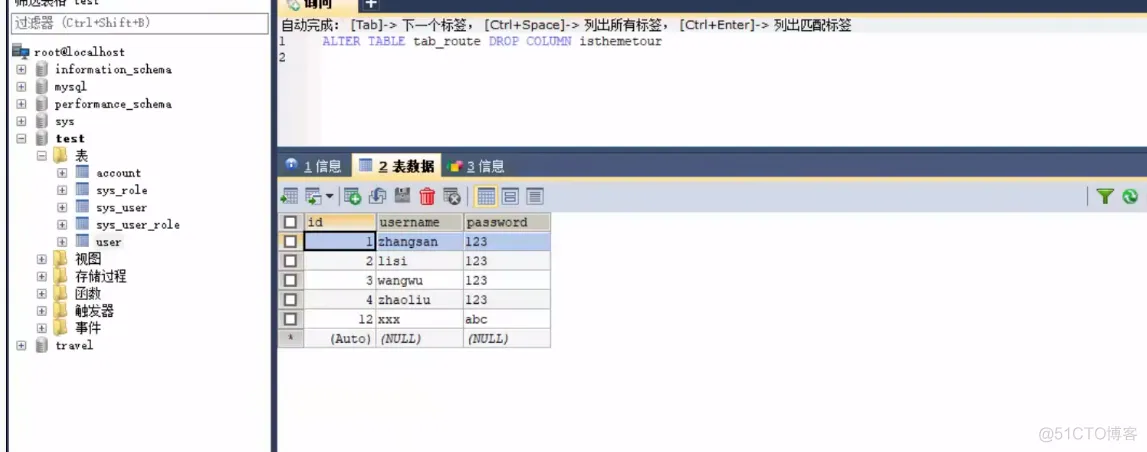Switch to grid view mode

[486, 196]
